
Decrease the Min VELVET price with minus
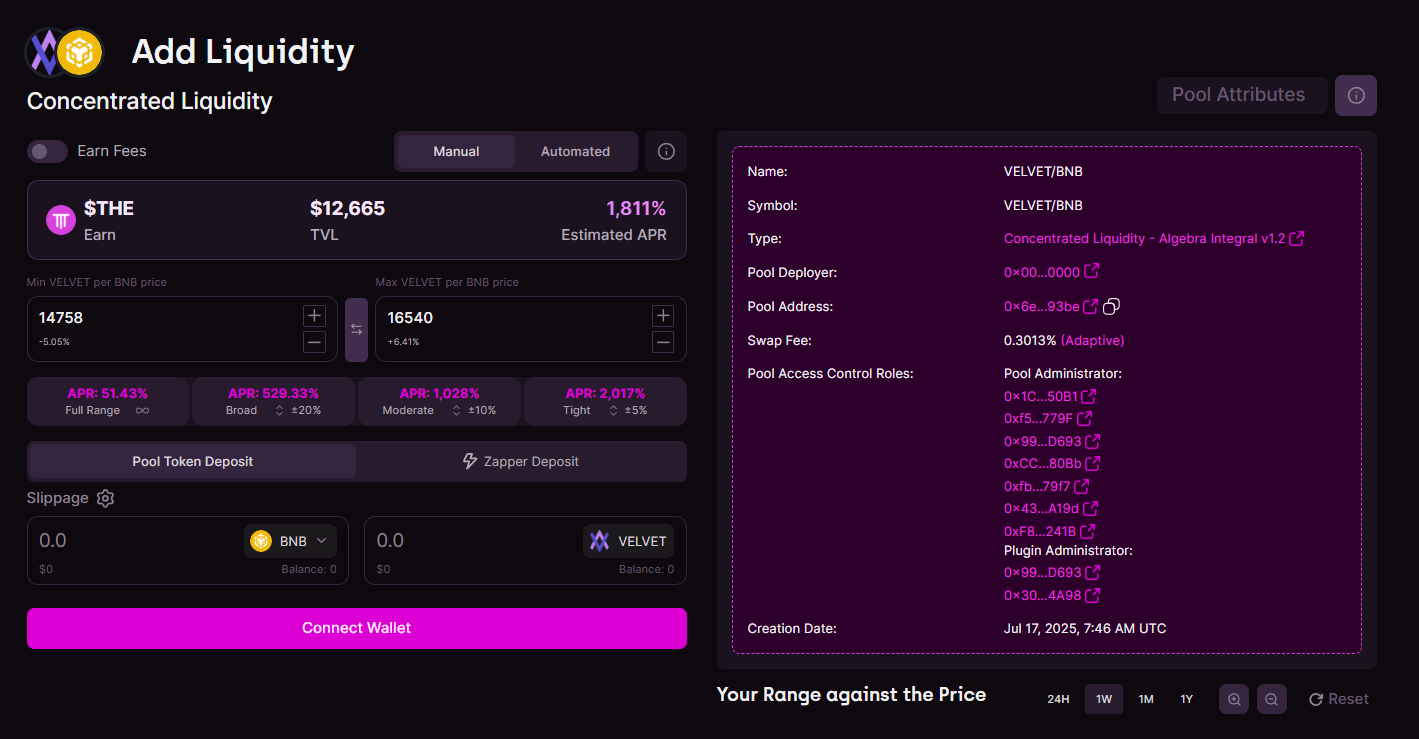314,343
